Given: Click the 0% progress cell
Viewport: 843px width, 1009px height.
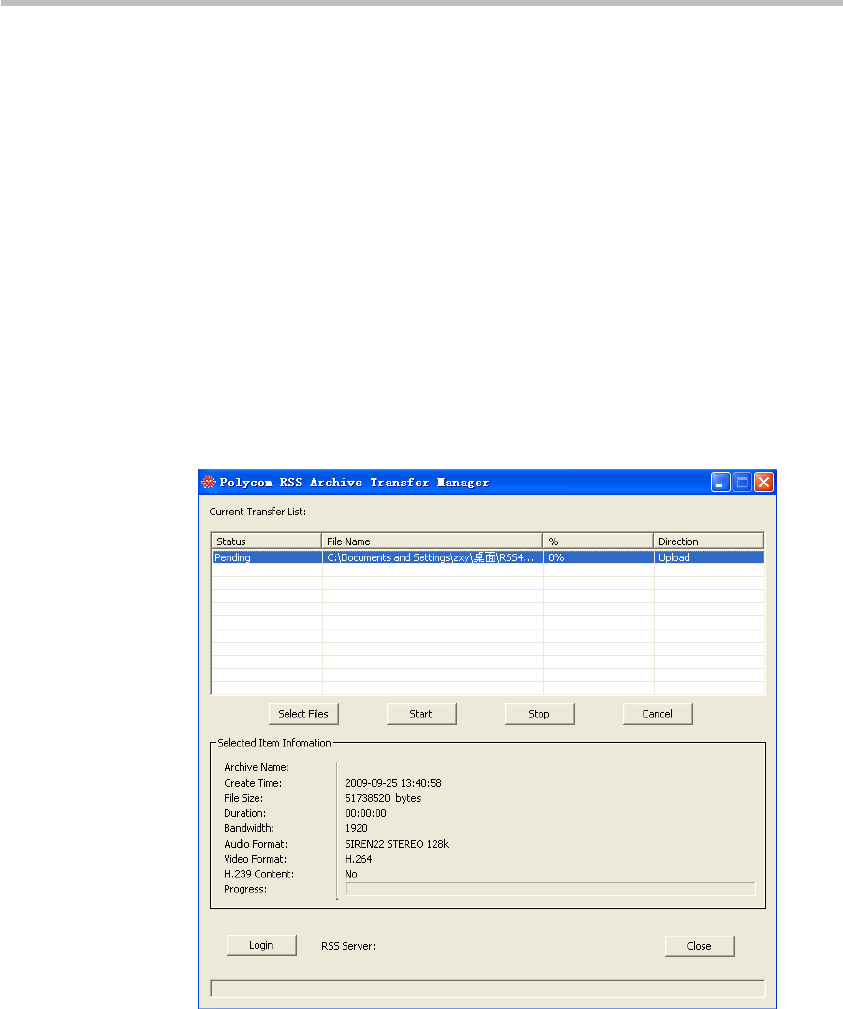Looking at the screenshot, I should coord(598,557).
